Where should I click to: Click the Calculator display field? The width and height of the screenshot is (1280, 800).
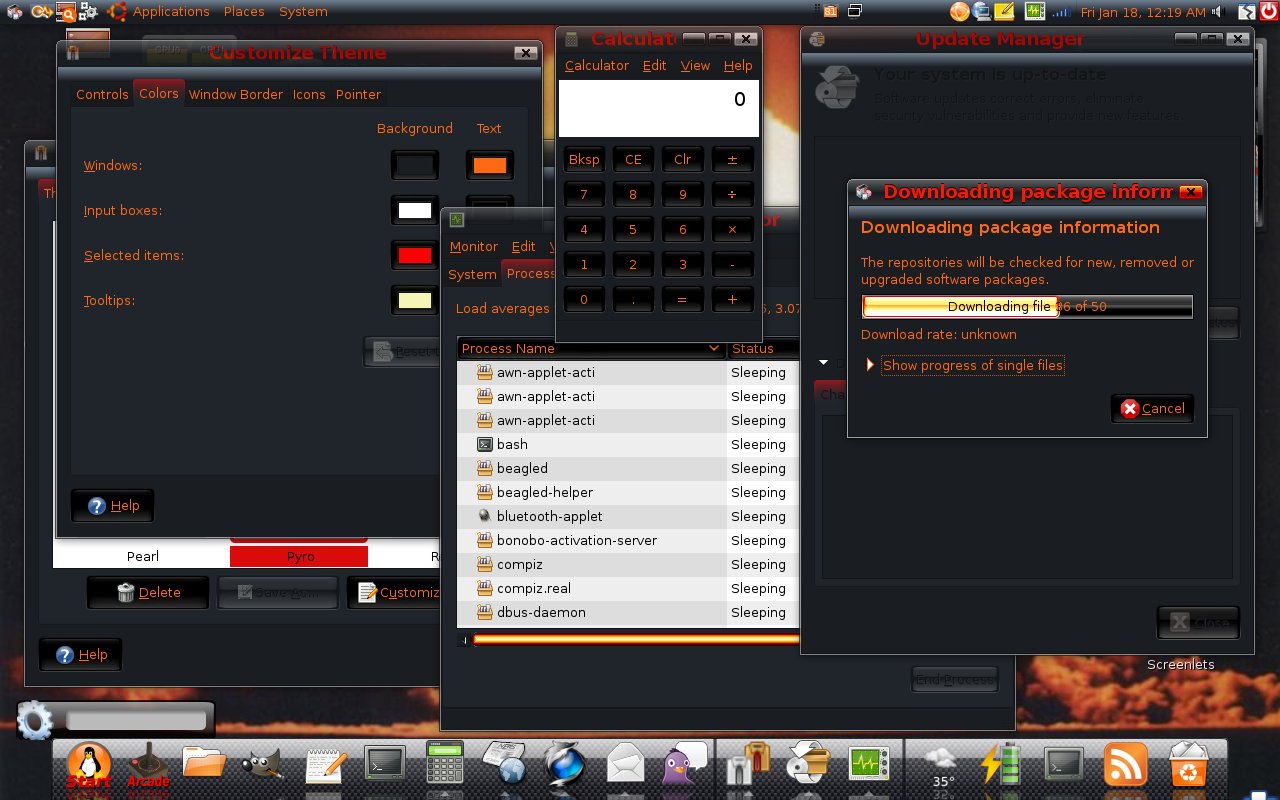pos(659,108)
